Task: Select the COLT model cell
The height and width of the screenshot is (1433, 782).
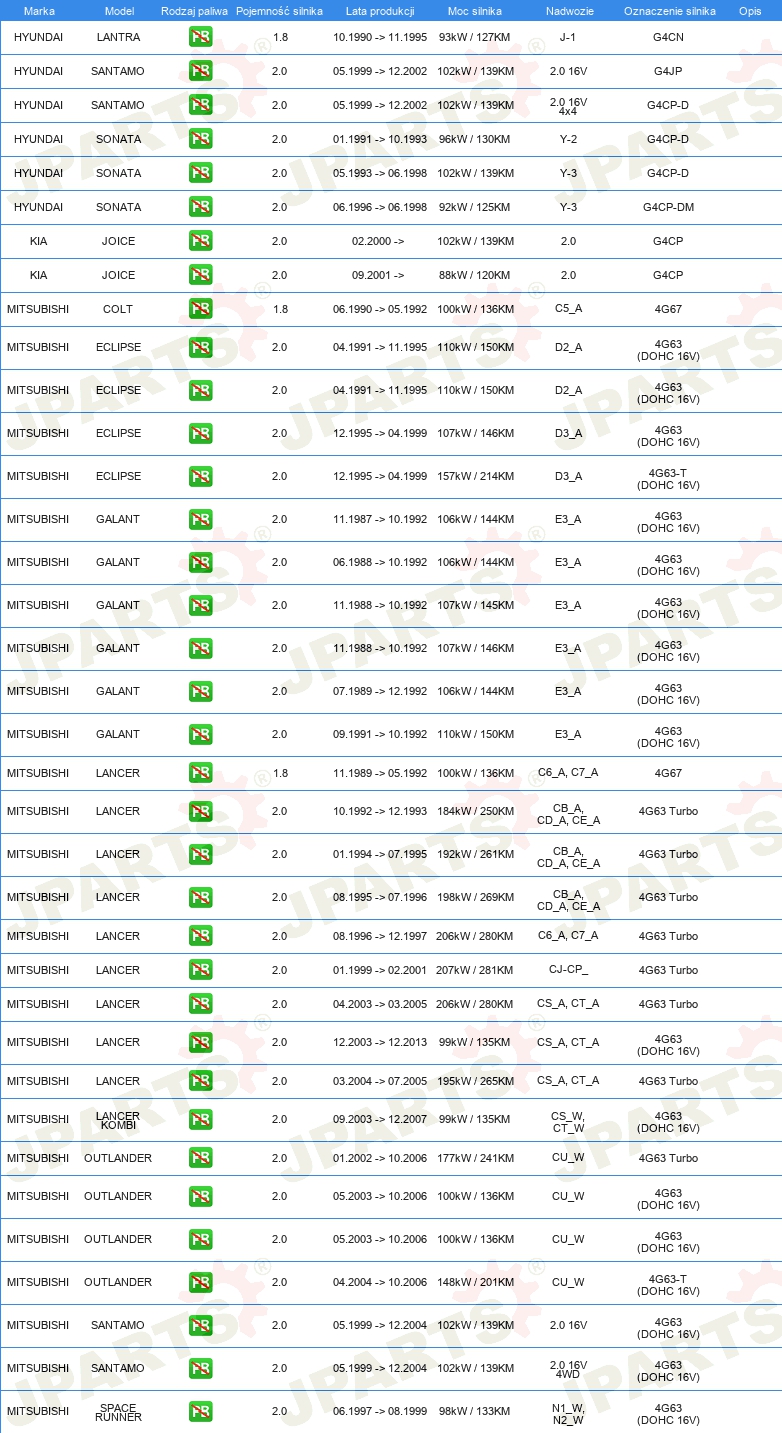Action: point(118,309)
